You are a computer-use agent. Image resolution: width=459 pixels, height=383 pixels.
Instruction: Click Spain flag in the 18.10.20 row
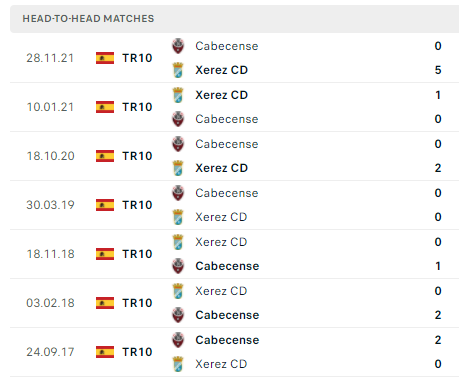(x=105, y=156)
